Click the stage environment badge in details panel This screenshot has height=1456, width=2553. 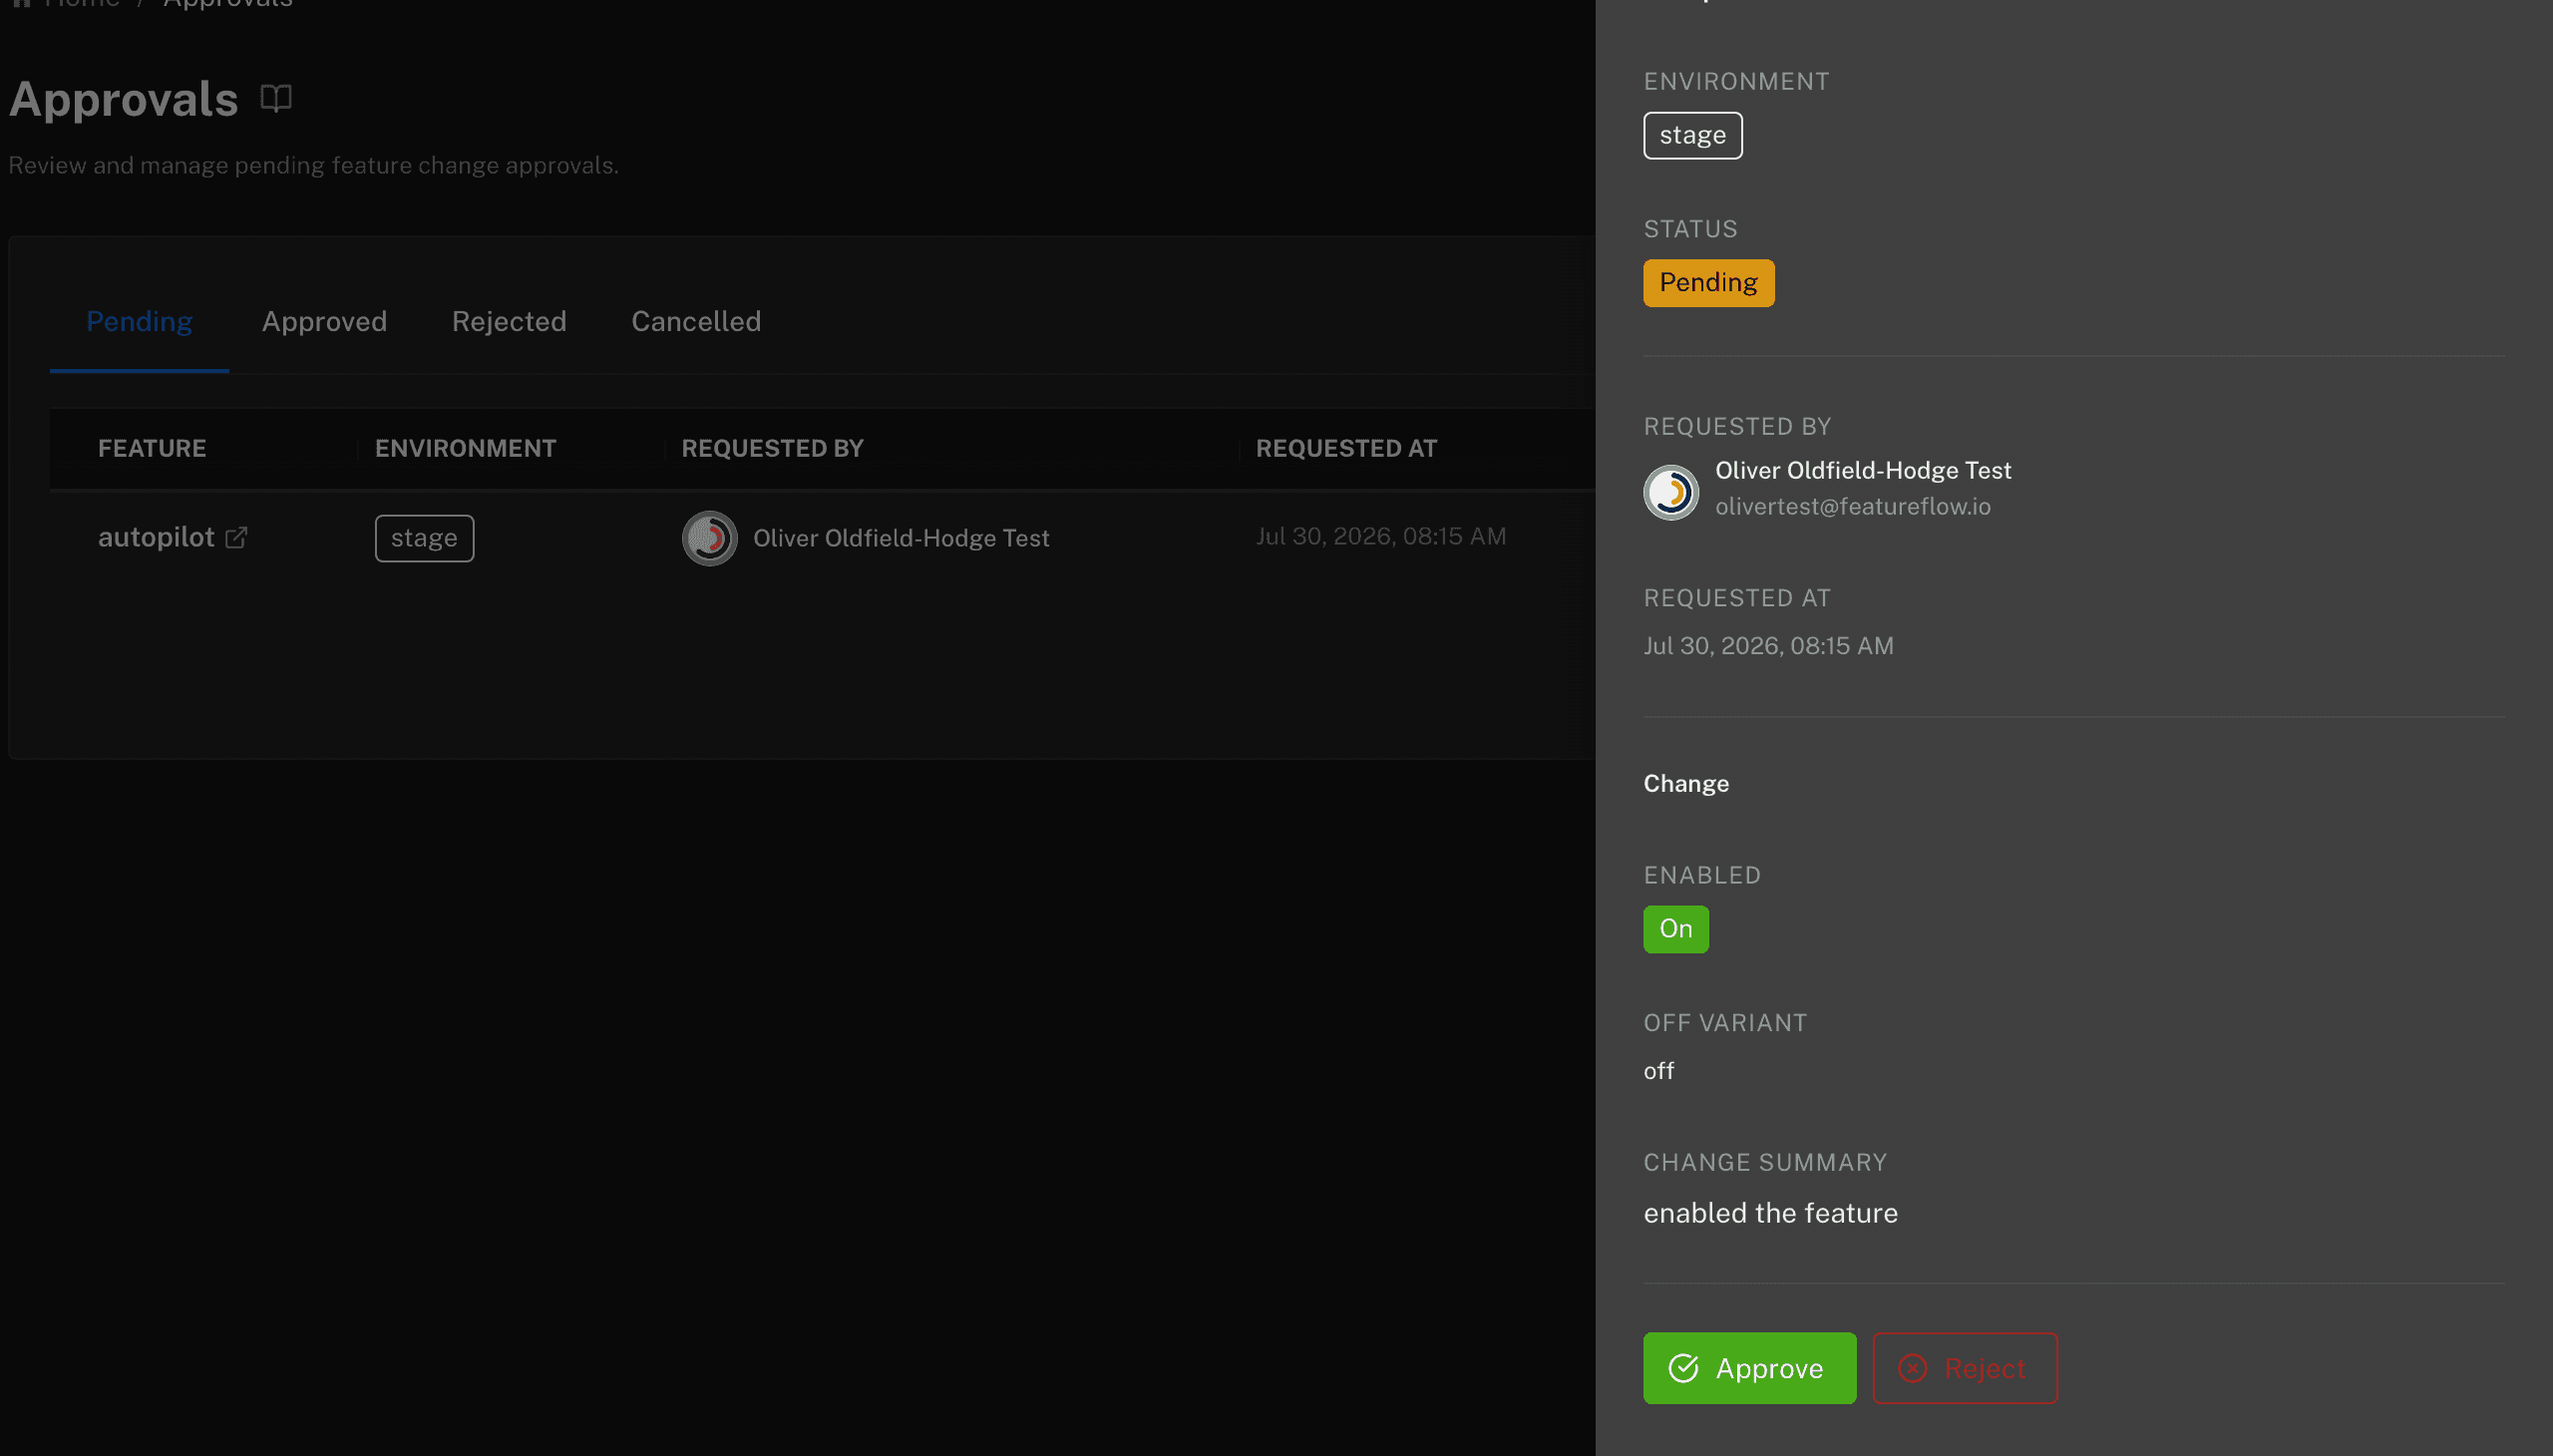[x=1692, y=135]
